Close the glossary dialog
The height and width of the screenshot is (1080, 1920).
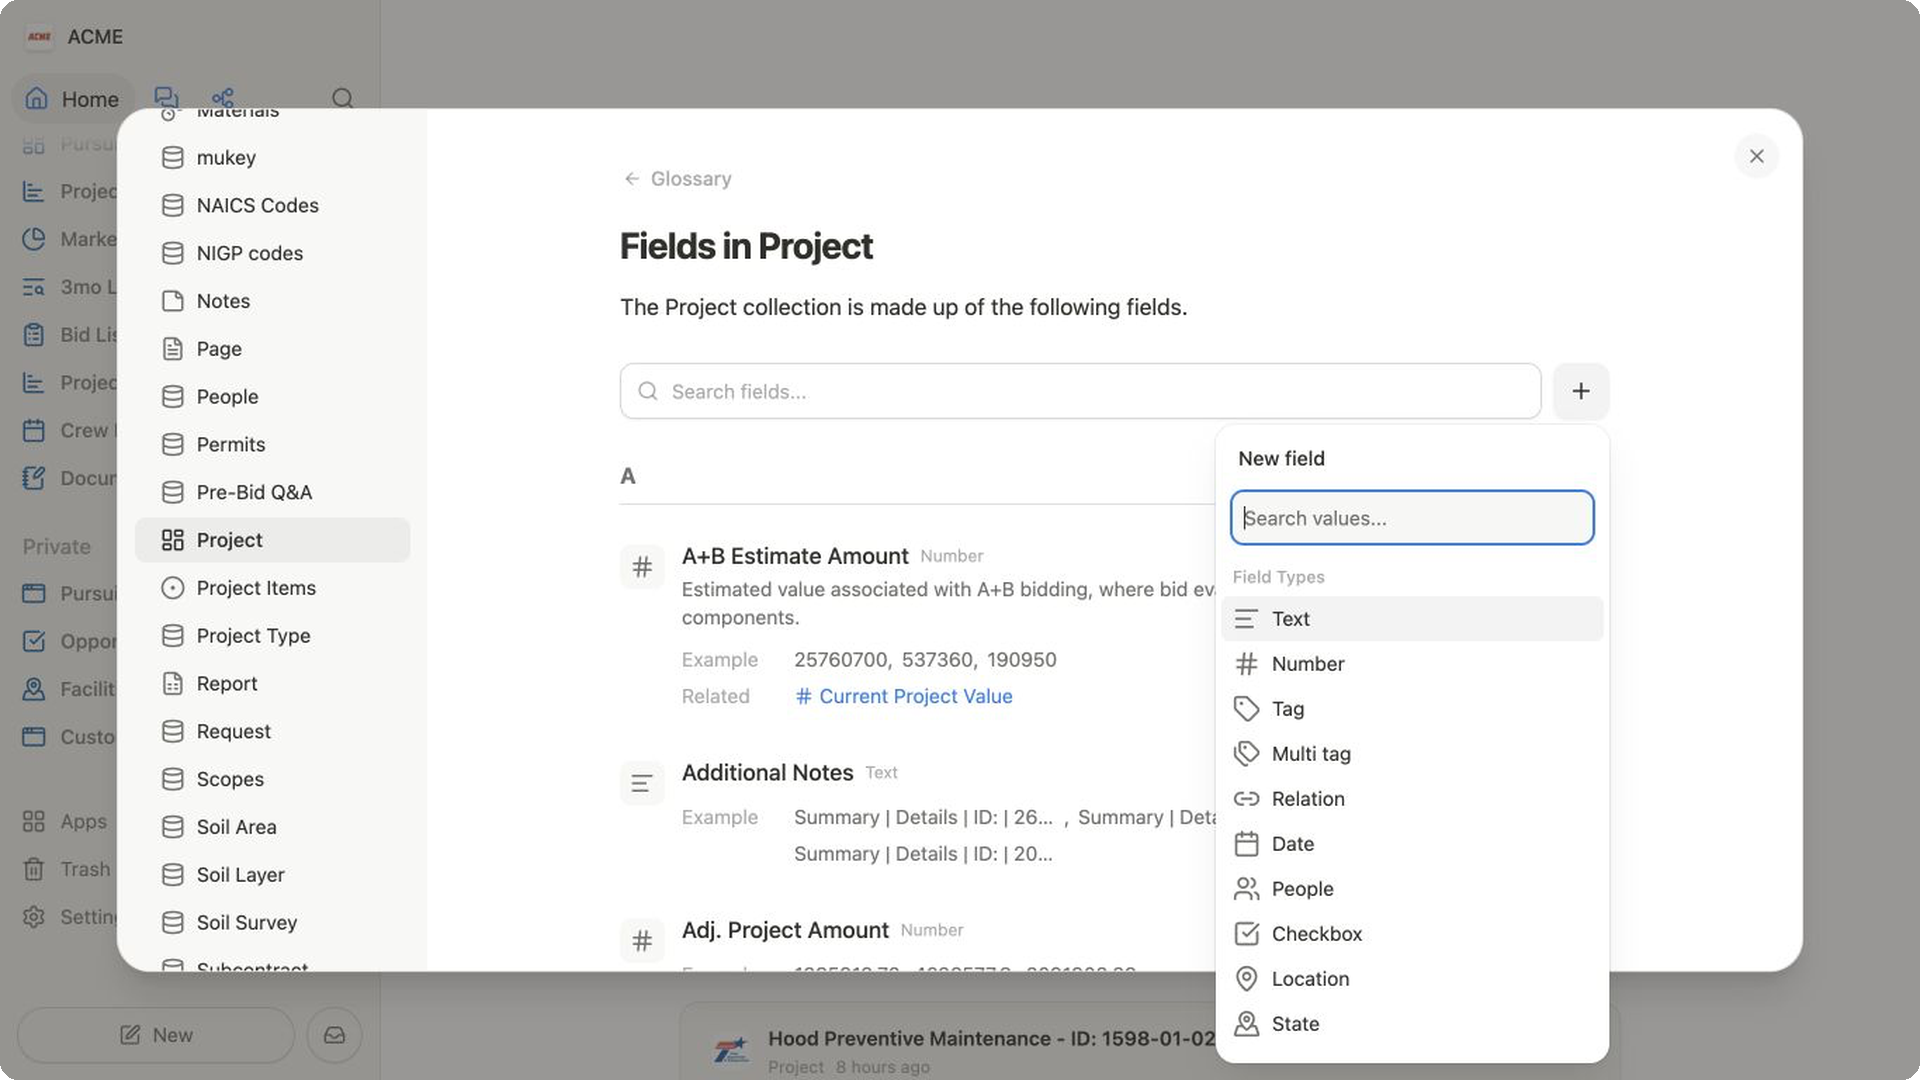(x=1757, y=156)
